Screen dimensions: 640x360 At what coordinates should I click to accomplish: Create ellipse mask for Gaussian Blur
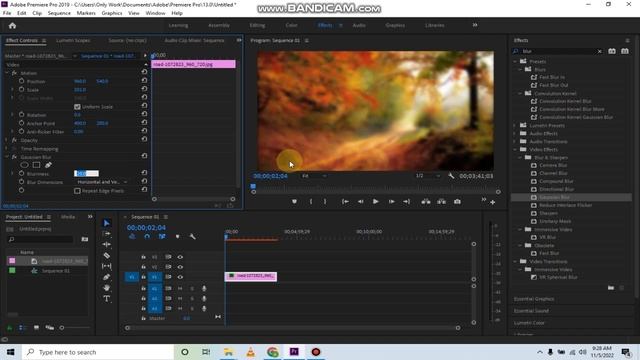tap(24, 165)
